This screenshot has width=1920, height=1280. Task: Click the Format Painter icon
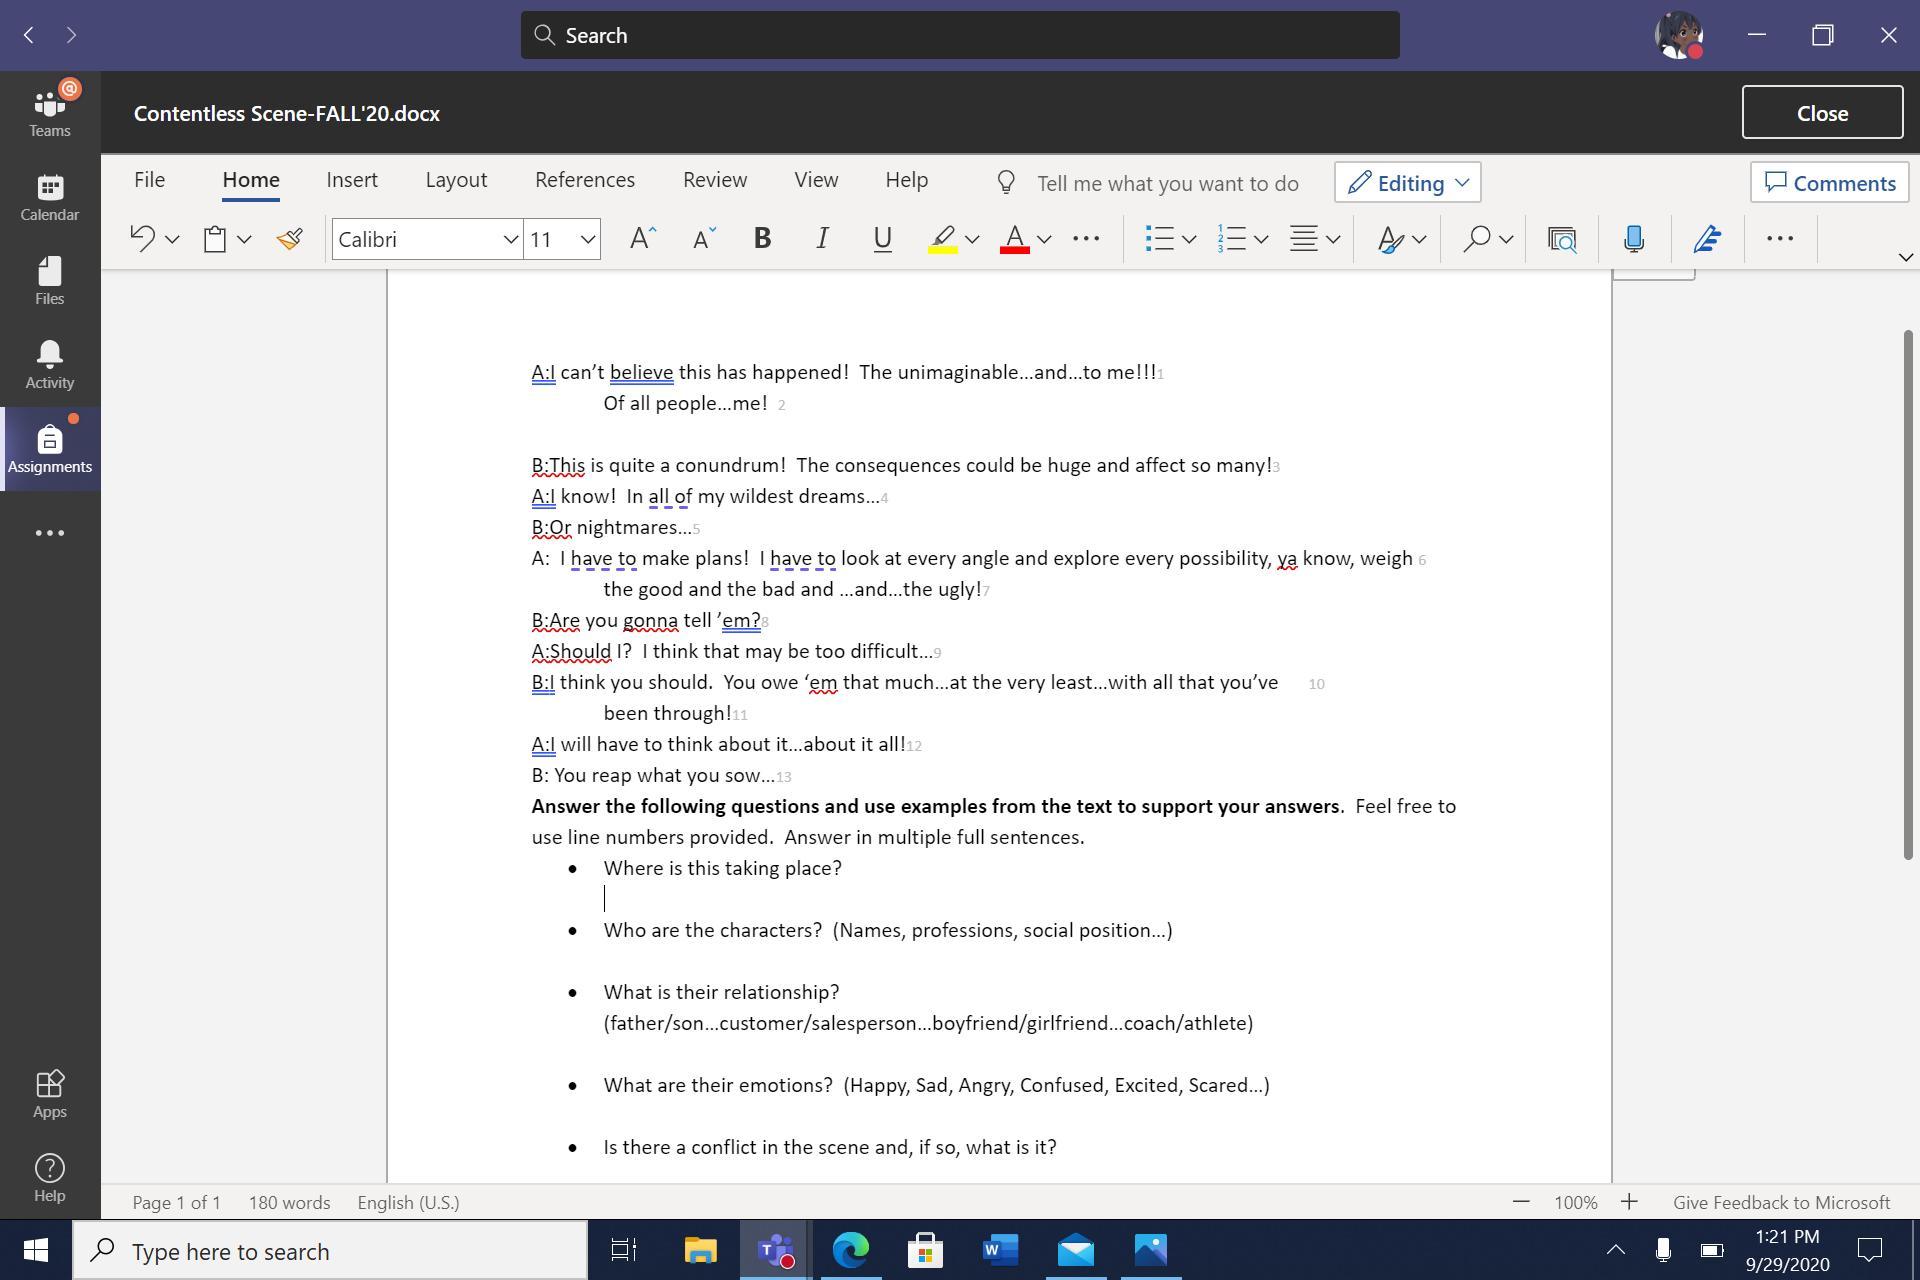(290, 239)
